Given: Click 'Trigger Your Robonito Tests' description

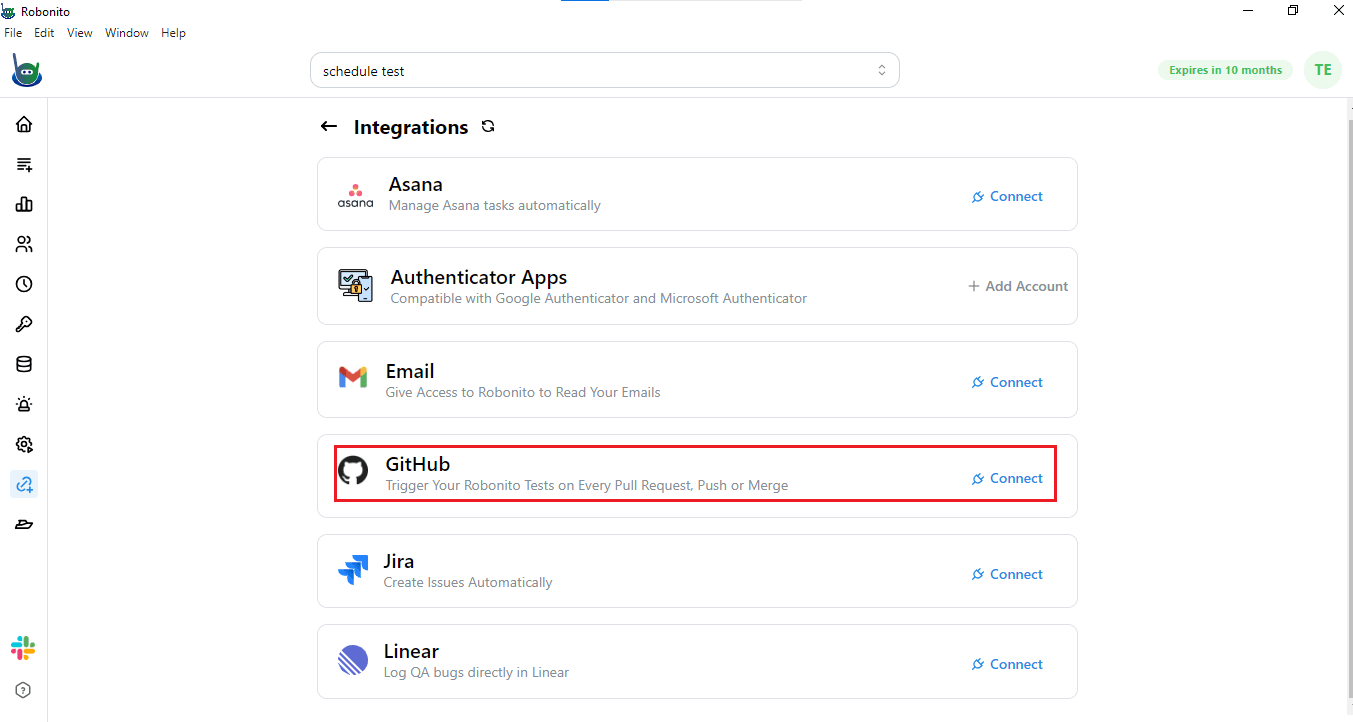Looking at the screenshot, I should tap(587, 485).
